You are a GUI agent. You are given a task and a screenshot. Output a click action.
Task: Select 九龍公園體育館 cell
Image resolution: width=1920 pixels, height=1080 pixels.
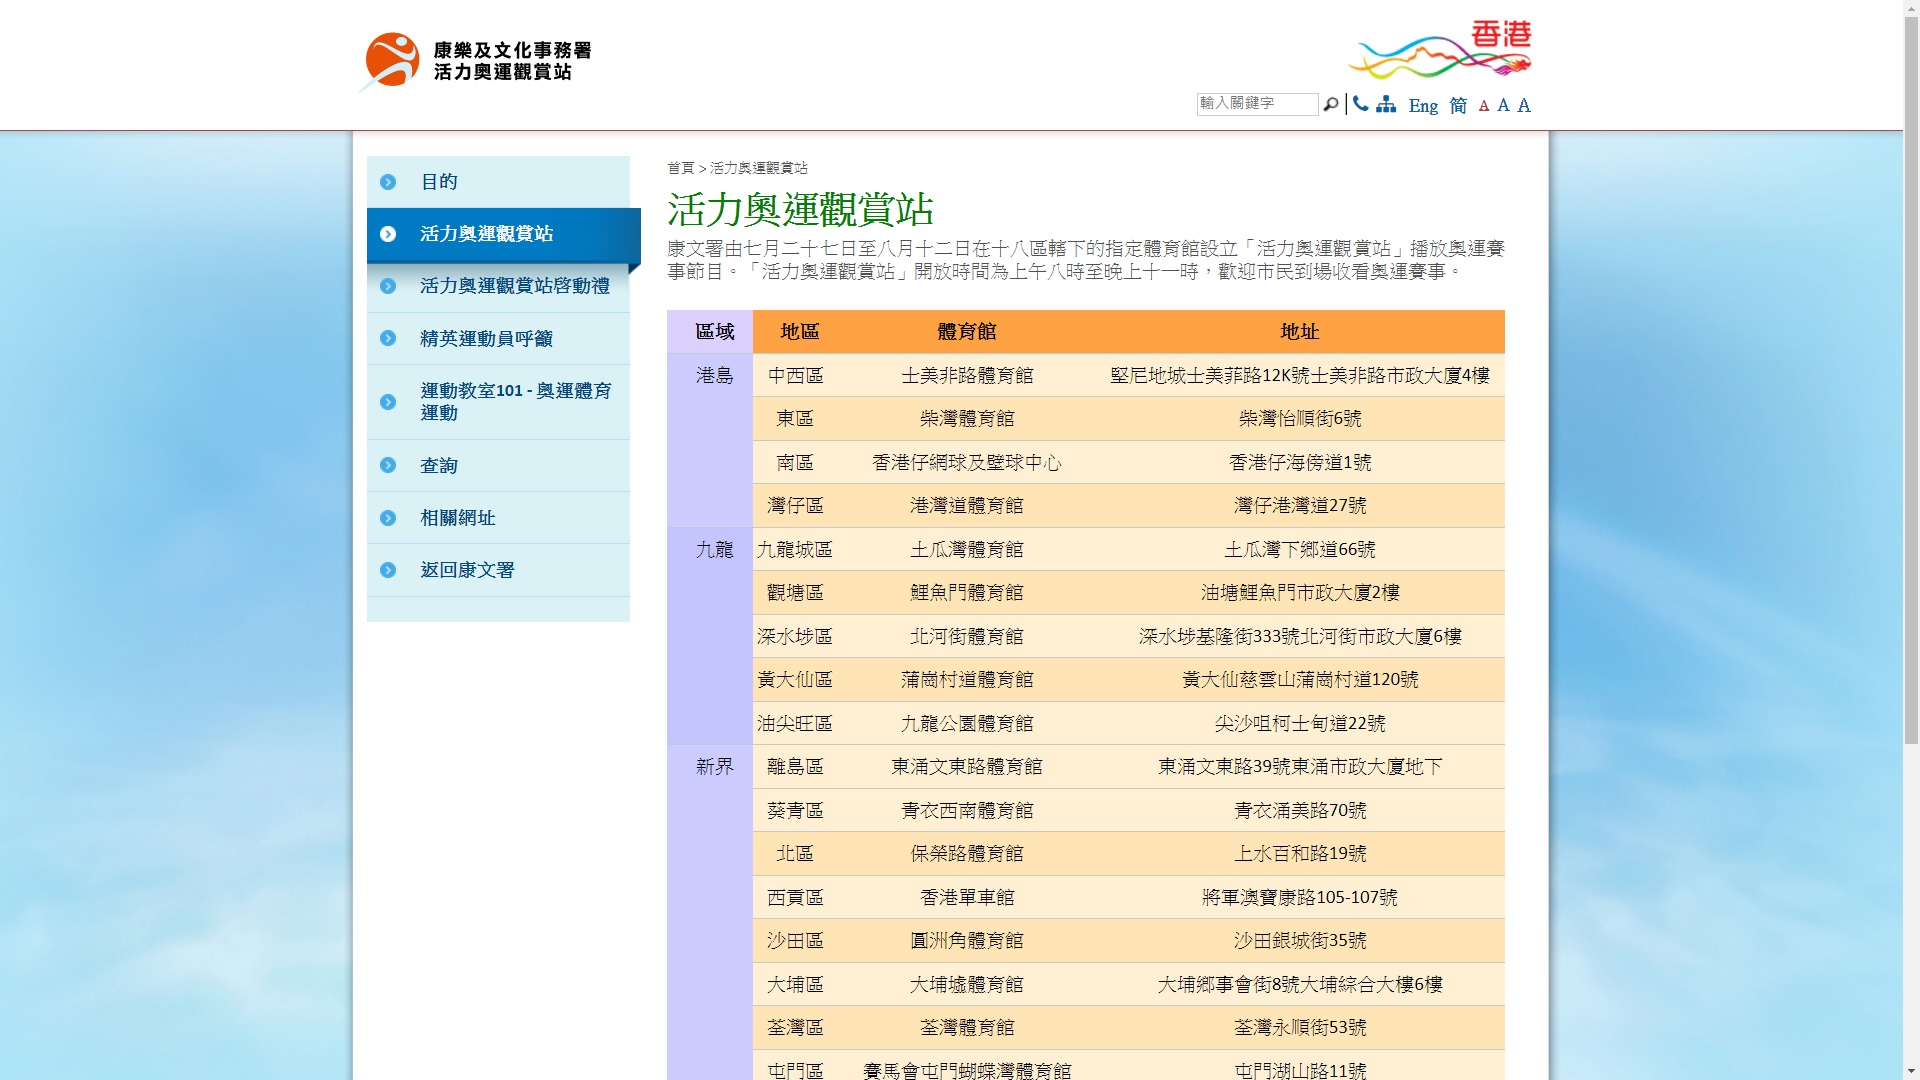pos(967,724)
